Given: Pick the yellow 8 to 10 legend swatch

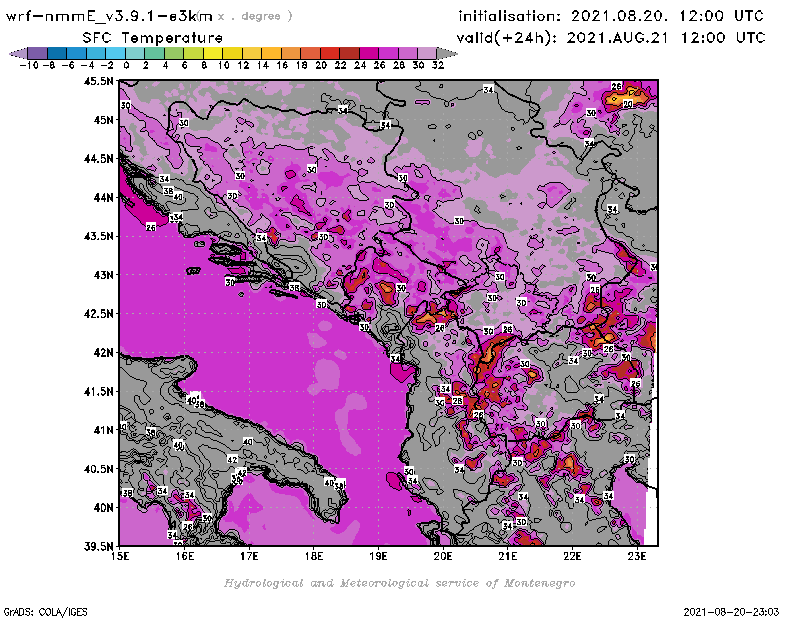Looking at the screenshot, I should click(213, 53).
